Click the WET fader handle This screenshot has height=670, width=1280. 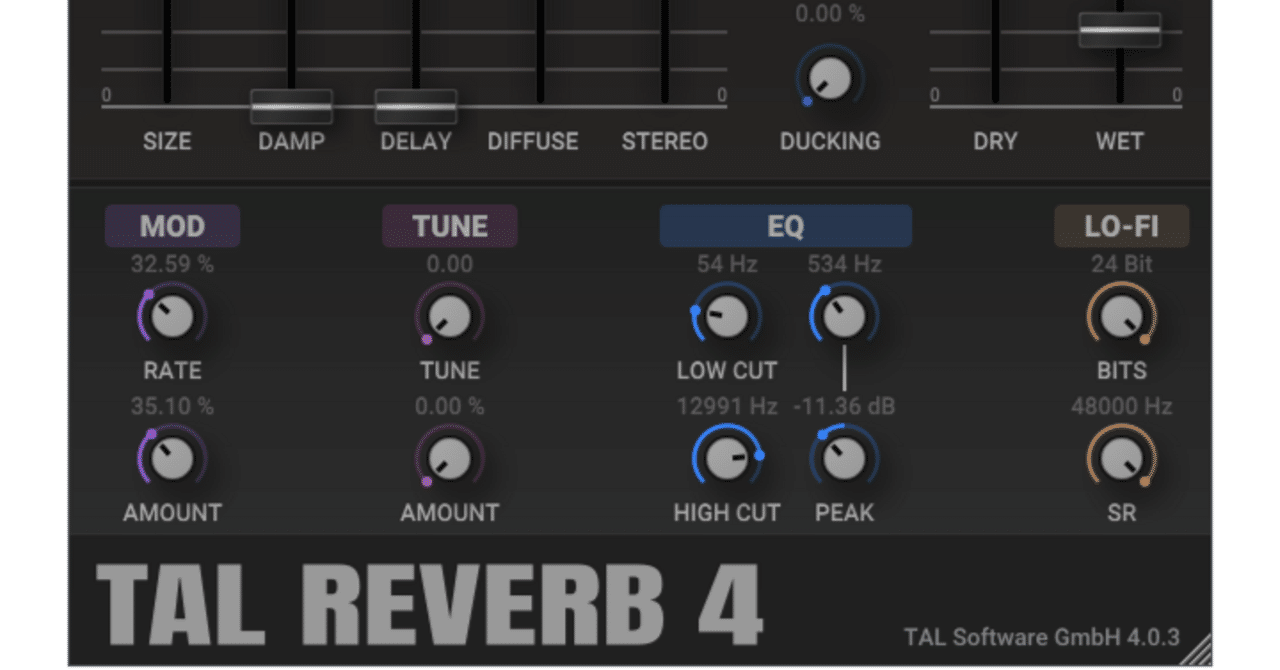1120,31
